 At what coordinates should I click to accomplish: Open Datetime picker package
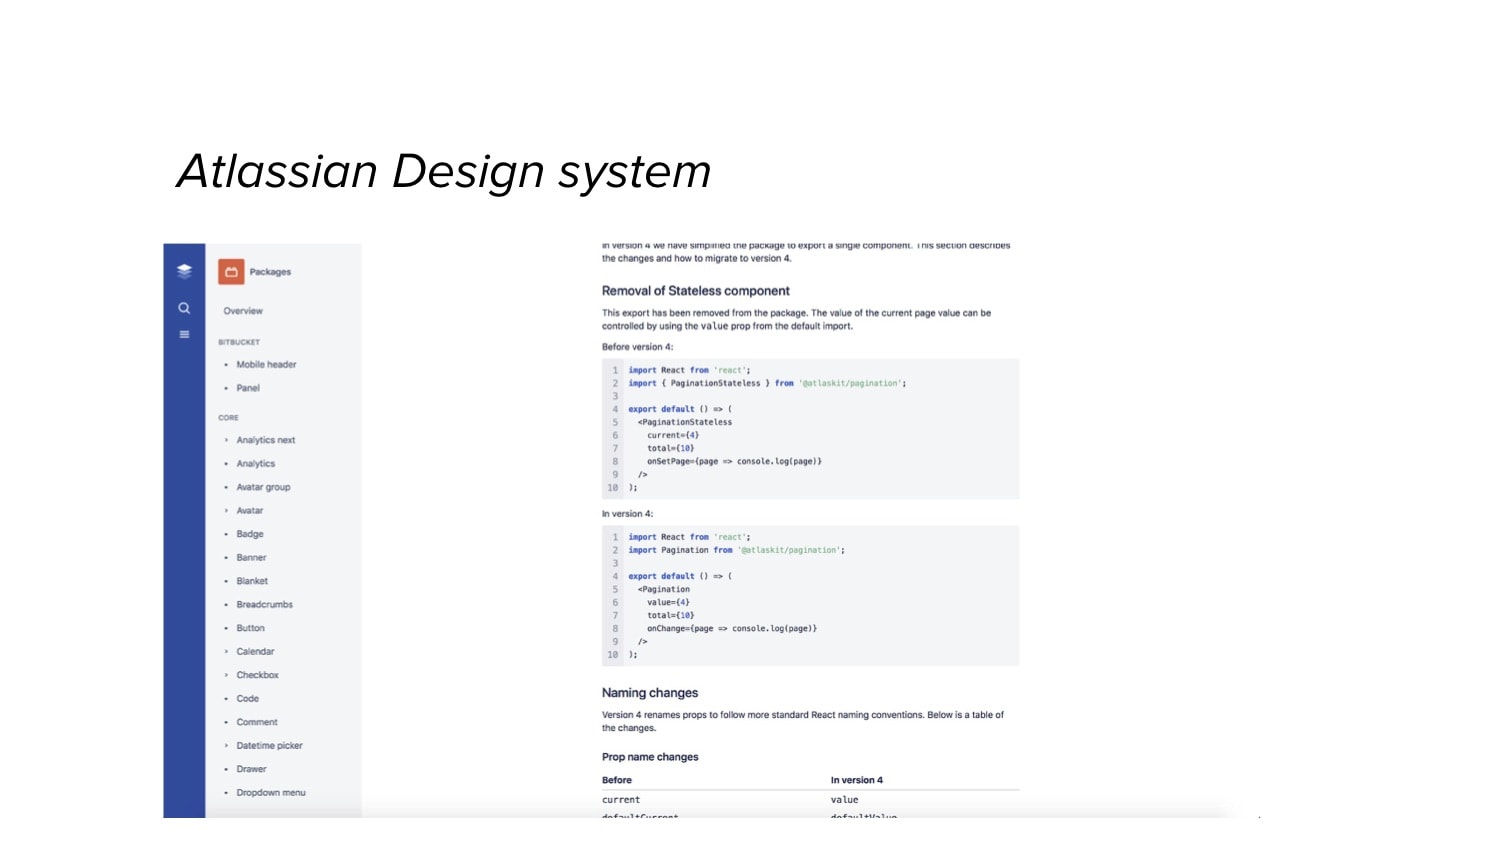pos(269,746)
